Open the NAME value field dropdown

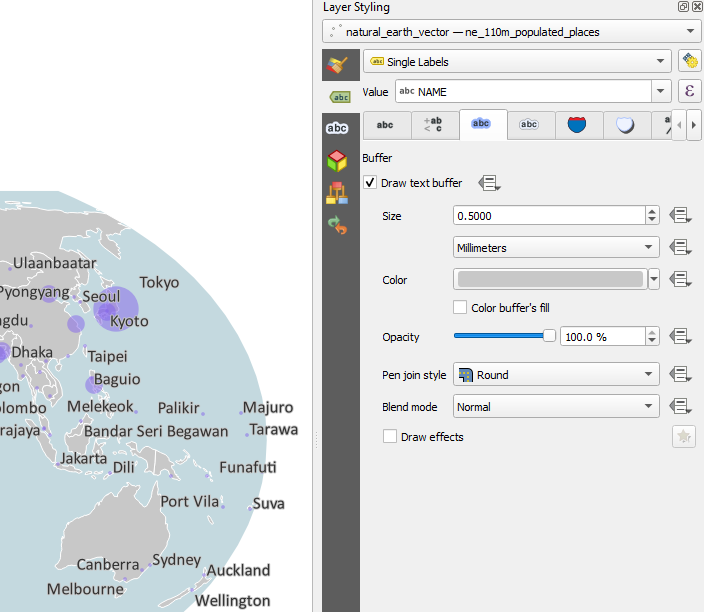coord(660,92)
